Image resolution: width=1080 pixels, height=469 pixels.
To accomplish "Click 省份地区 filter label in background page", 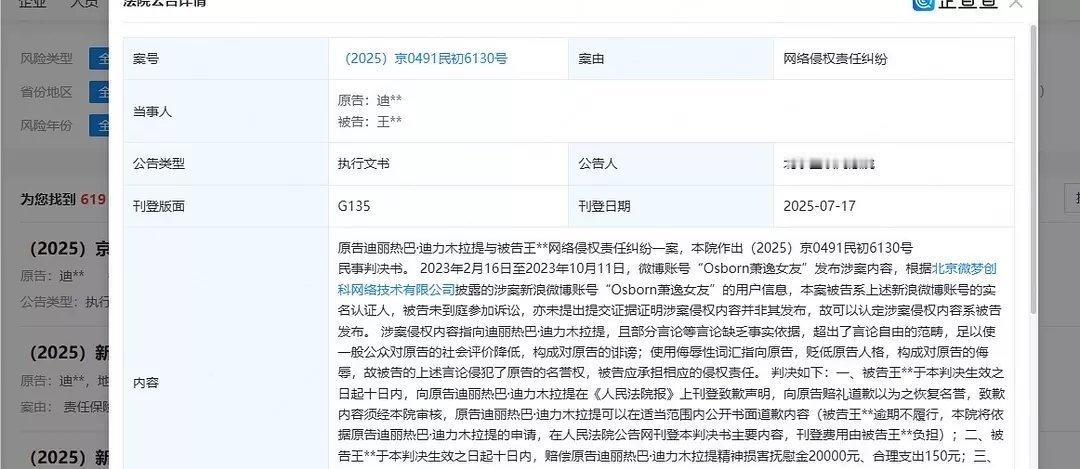I will click(x=46, y=92).
